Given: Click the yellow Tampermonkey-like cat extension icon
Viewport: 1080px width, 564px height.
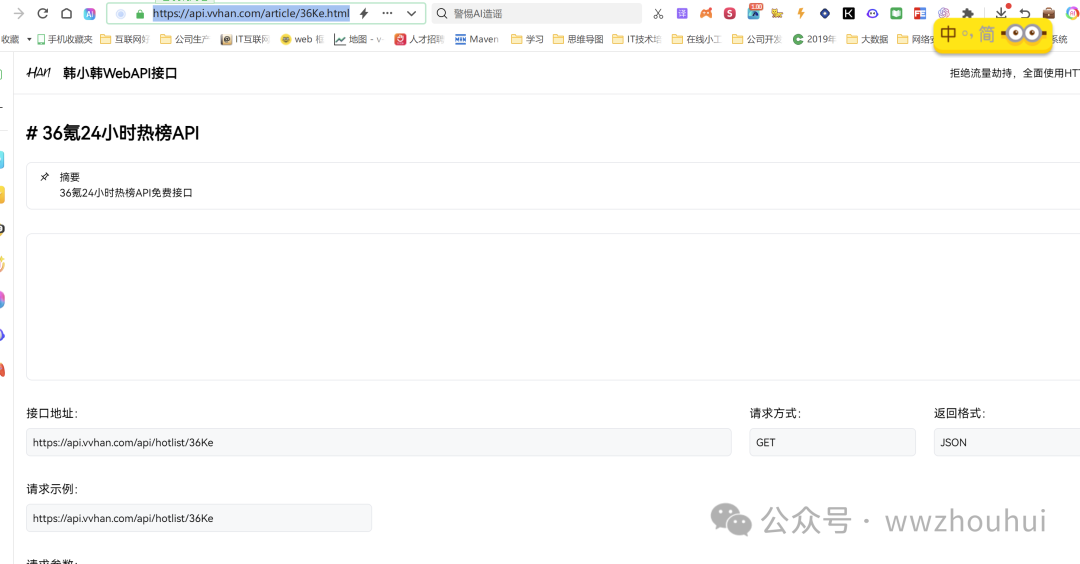Looking at the screenshot, I should tap(778, 13).
